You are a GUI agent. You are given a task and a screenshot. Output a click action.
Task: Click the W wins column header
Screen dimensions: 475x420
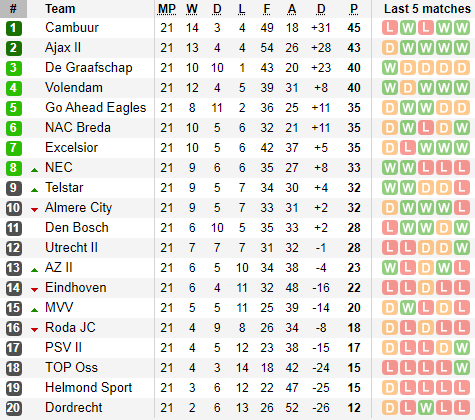192,9
